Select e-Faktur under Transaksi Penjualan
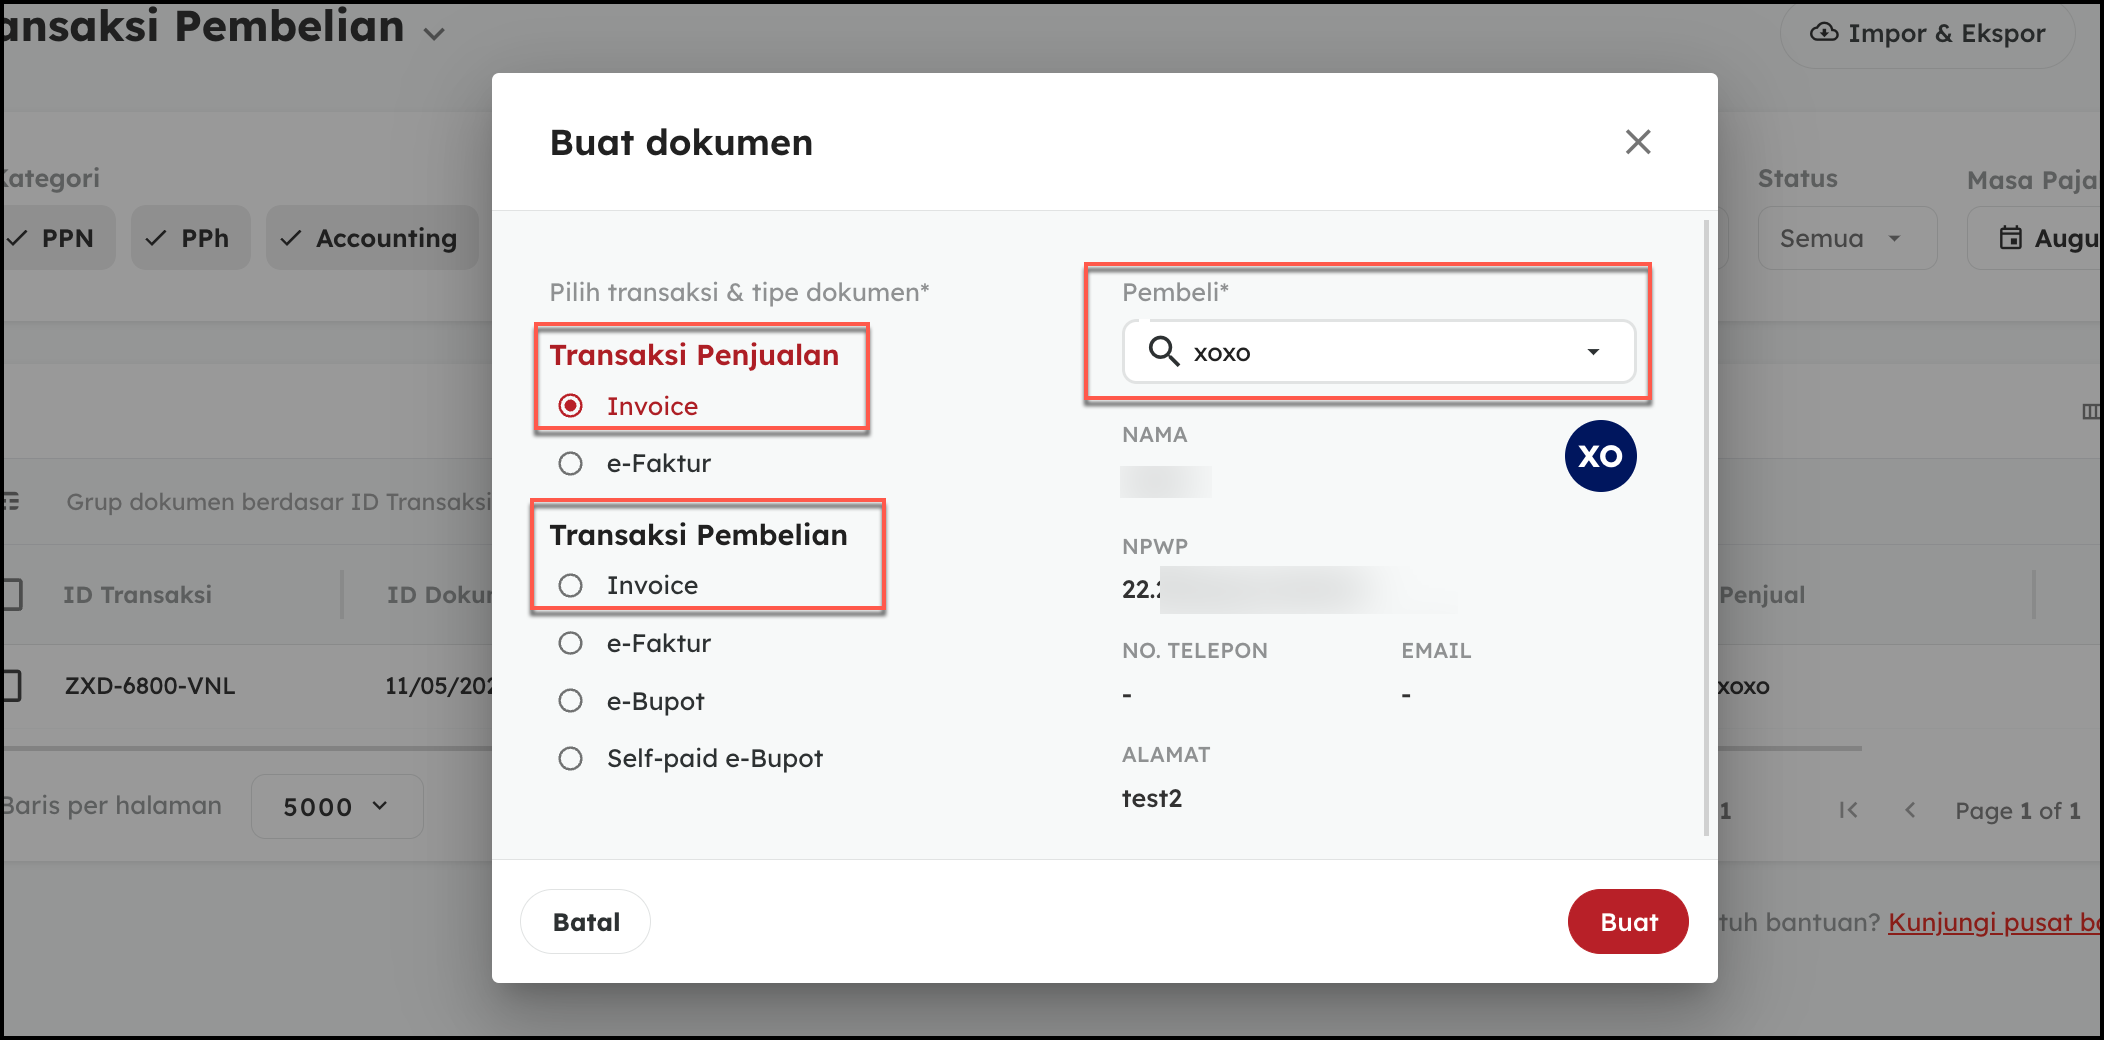The height and width of the screenshot is (1040, 2104). tap(571, 464)
